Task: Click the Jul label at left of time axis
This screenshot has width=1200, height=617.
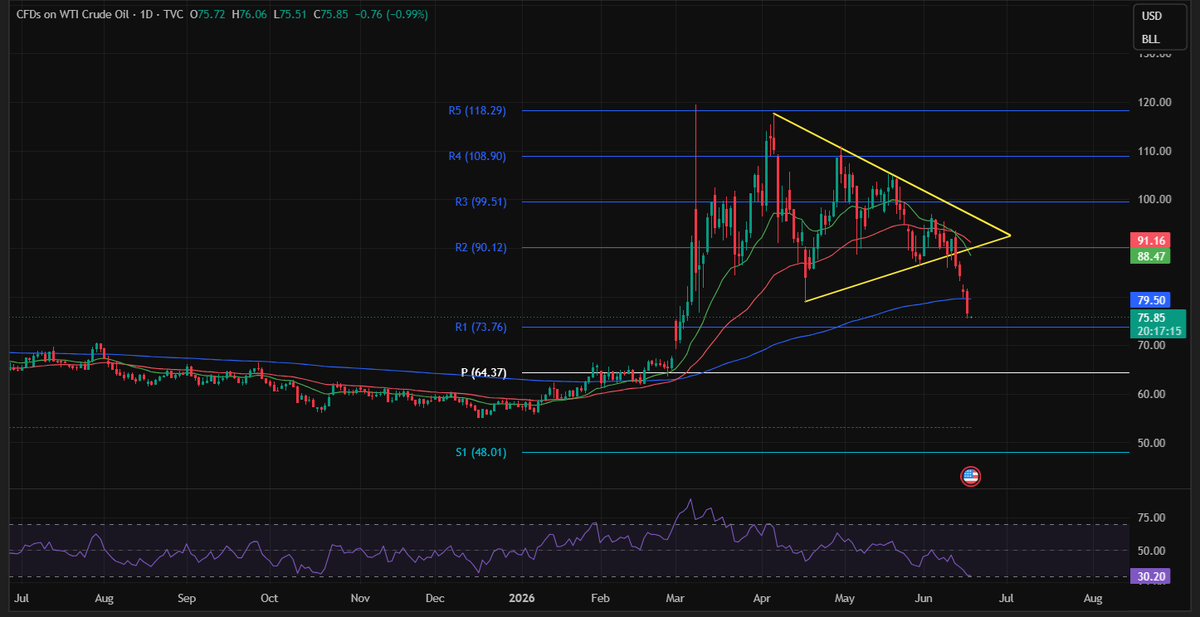Action: [20, 599]
